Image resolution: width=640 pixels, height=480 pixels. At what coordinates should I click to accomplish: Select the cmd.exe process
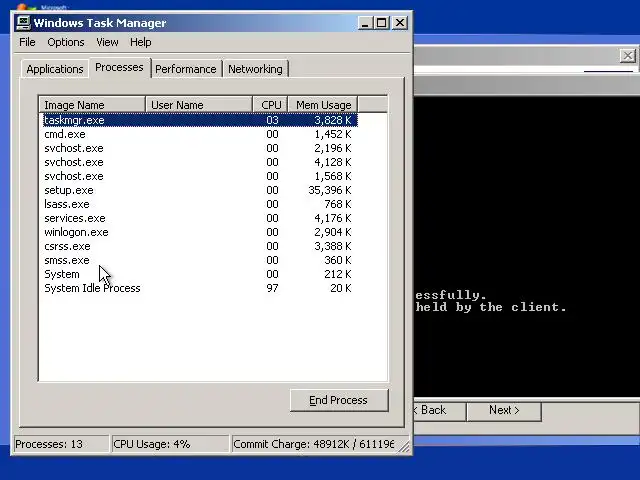[x=200, y=134]
